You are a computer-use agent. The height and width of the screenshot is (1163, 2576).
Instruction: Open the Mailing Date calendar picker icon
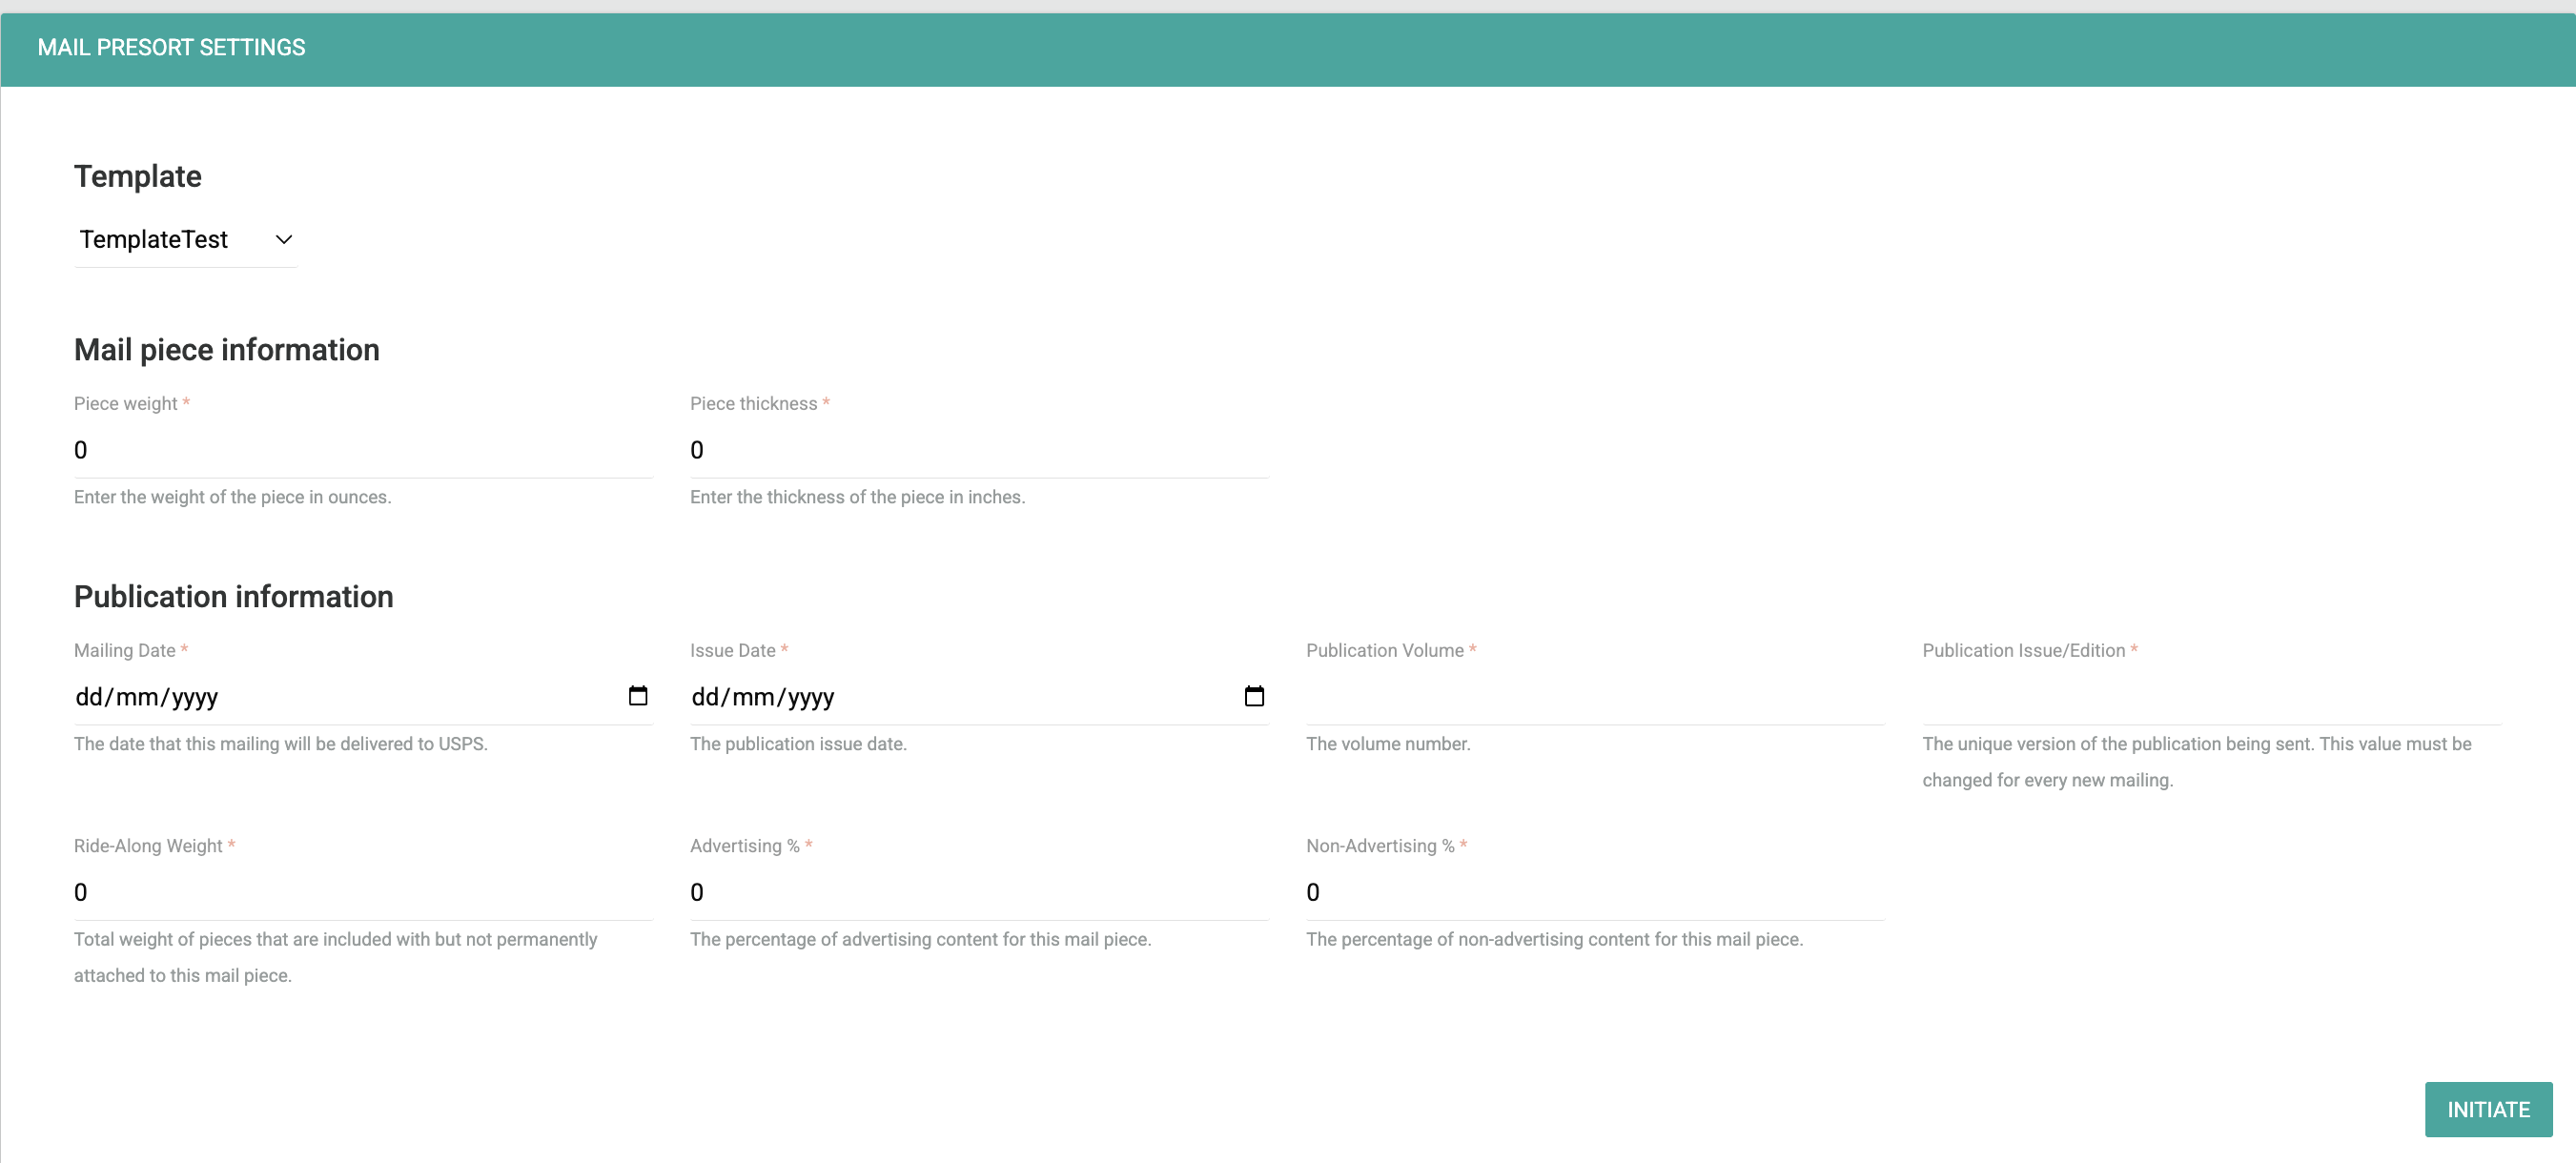point(638,695)
